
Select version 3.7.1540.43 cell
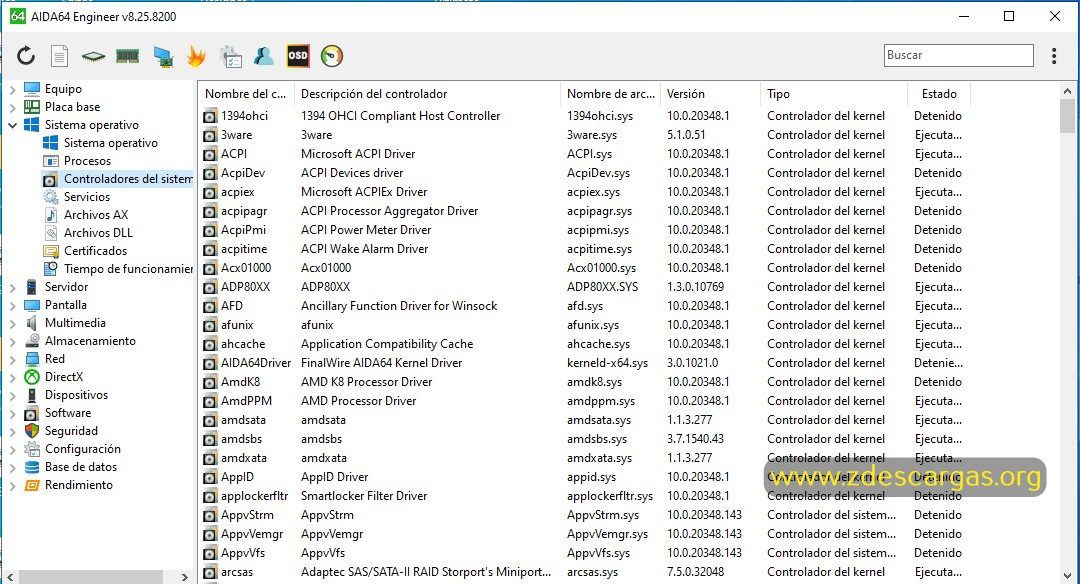[695, 439]
